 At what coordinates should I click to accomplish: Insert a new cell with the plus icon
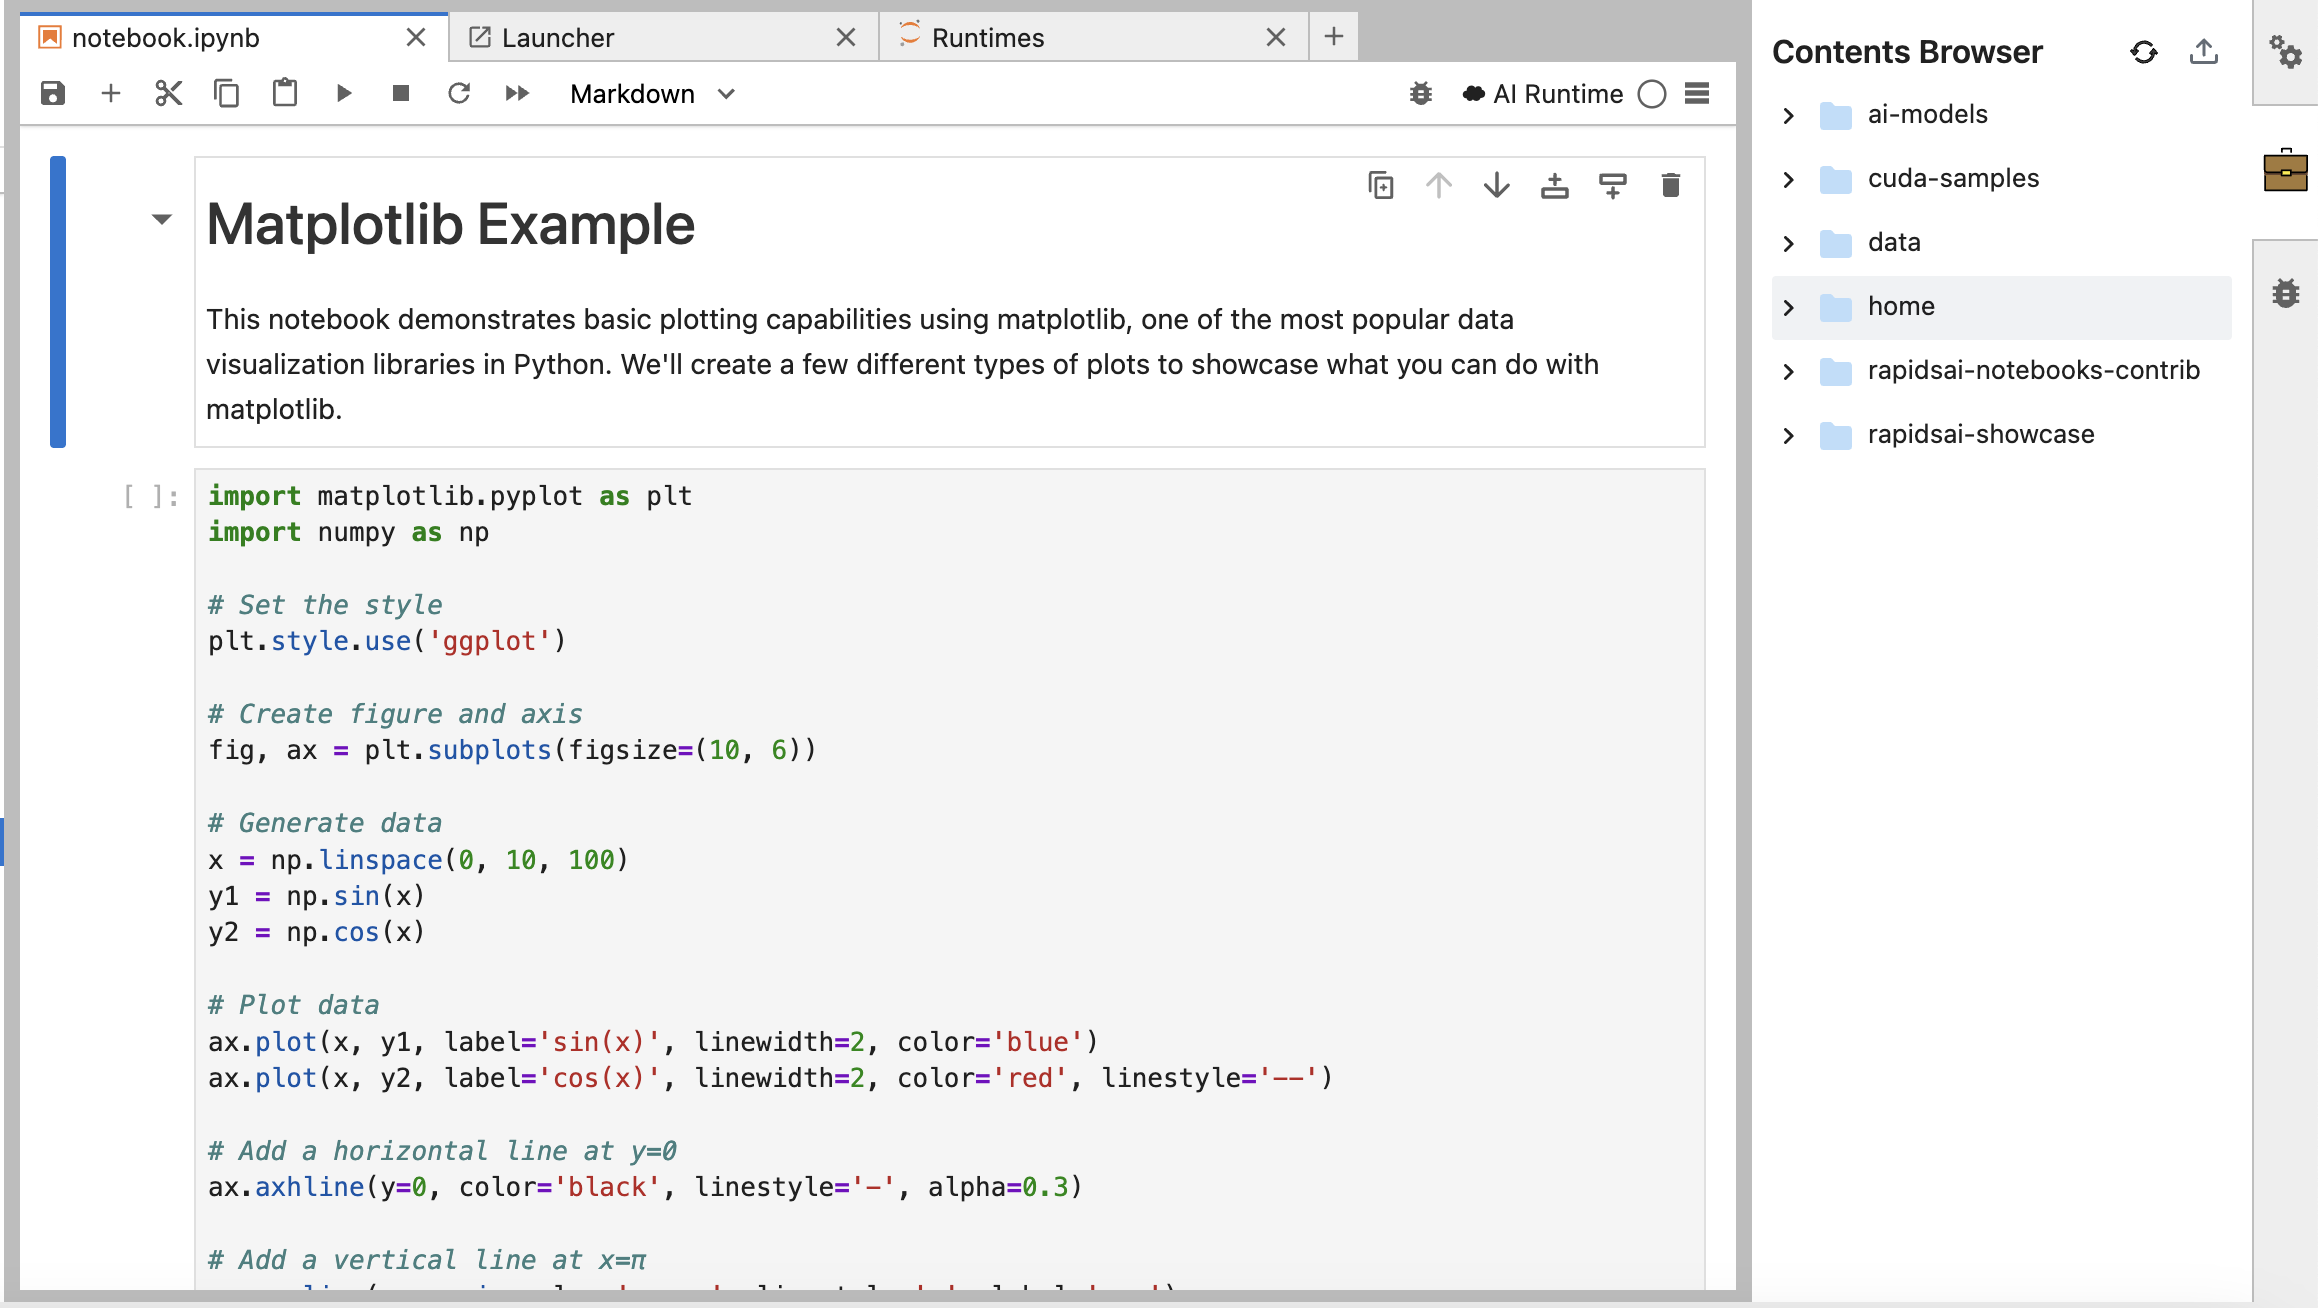pyautogui.click(x=111, y=94)
